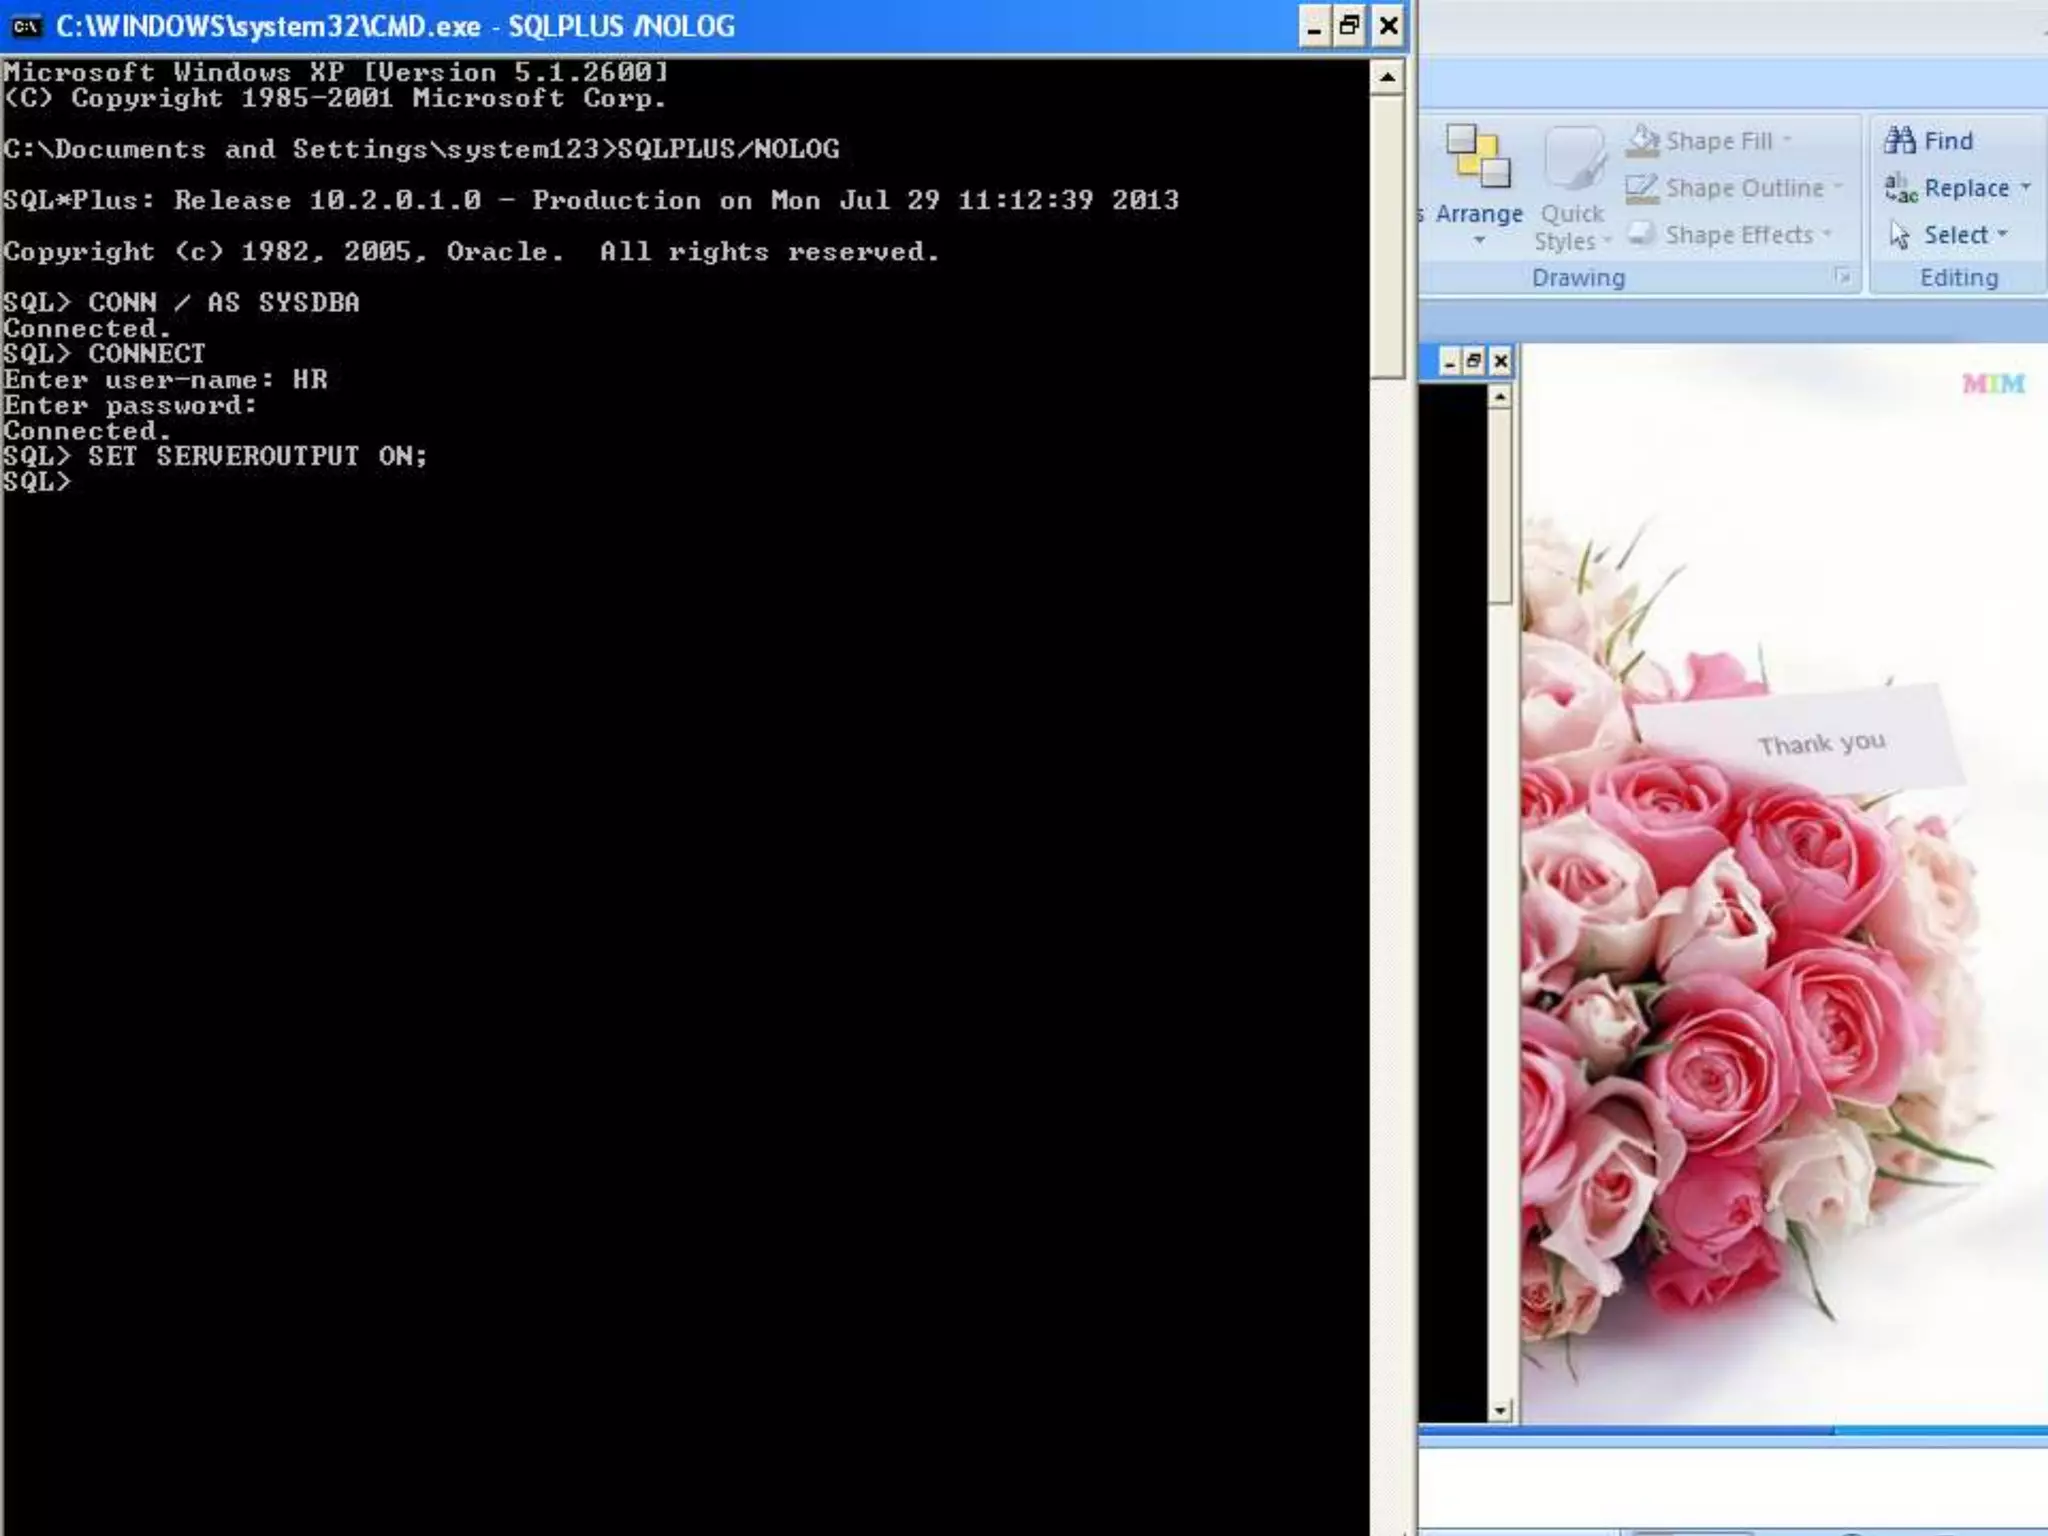The image size is (2048, 1536).
Task: Click the Arrange shapes icon
Action: point(1478,156)
